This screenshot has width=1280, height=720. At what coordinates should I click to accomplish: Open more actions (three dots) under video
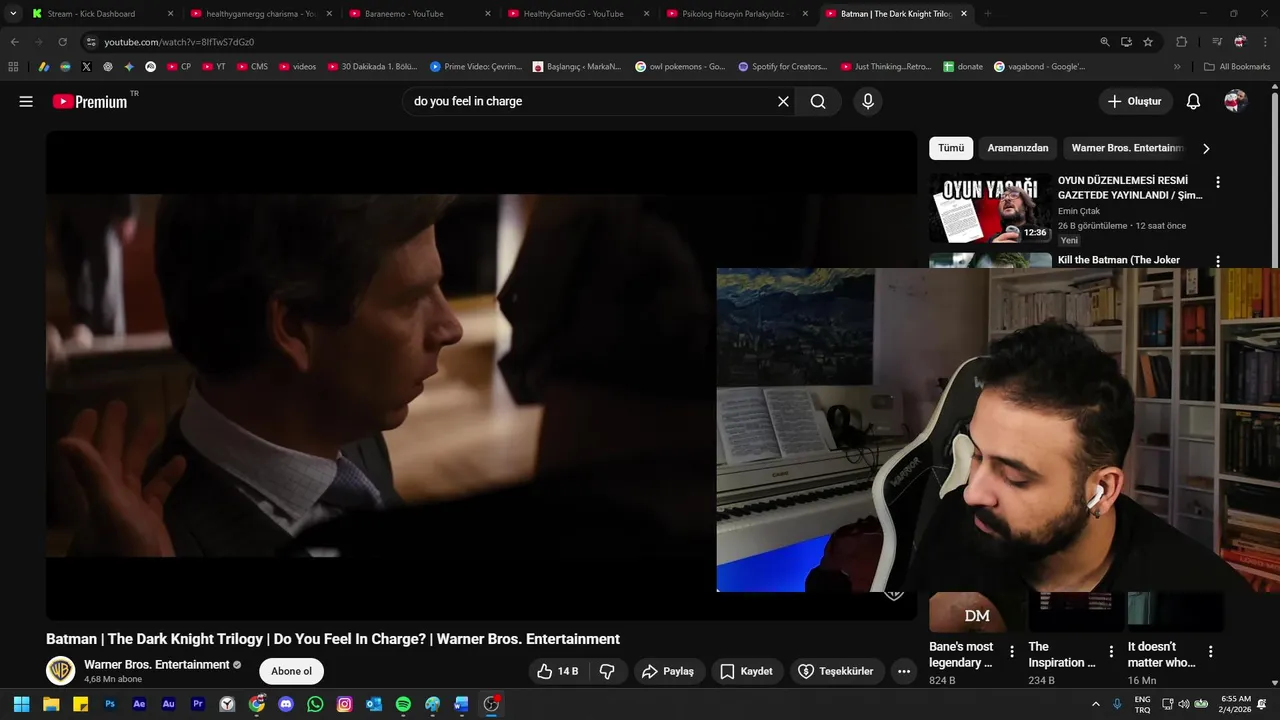(904, 671)
